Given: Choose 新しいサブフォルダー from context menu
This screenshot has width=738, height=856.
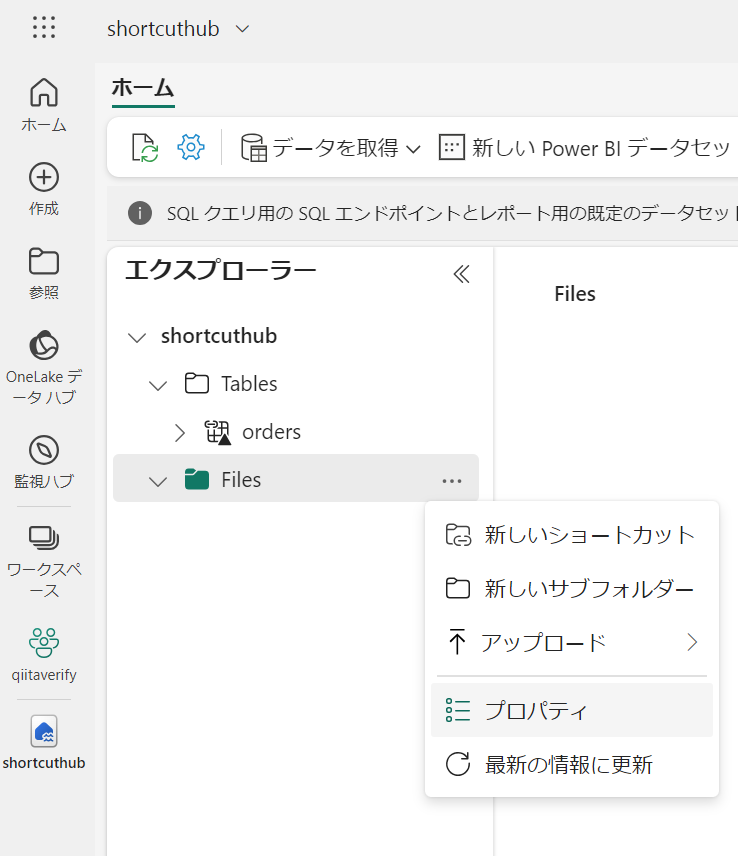Looking at the screenshot, I should coord(572,588).
